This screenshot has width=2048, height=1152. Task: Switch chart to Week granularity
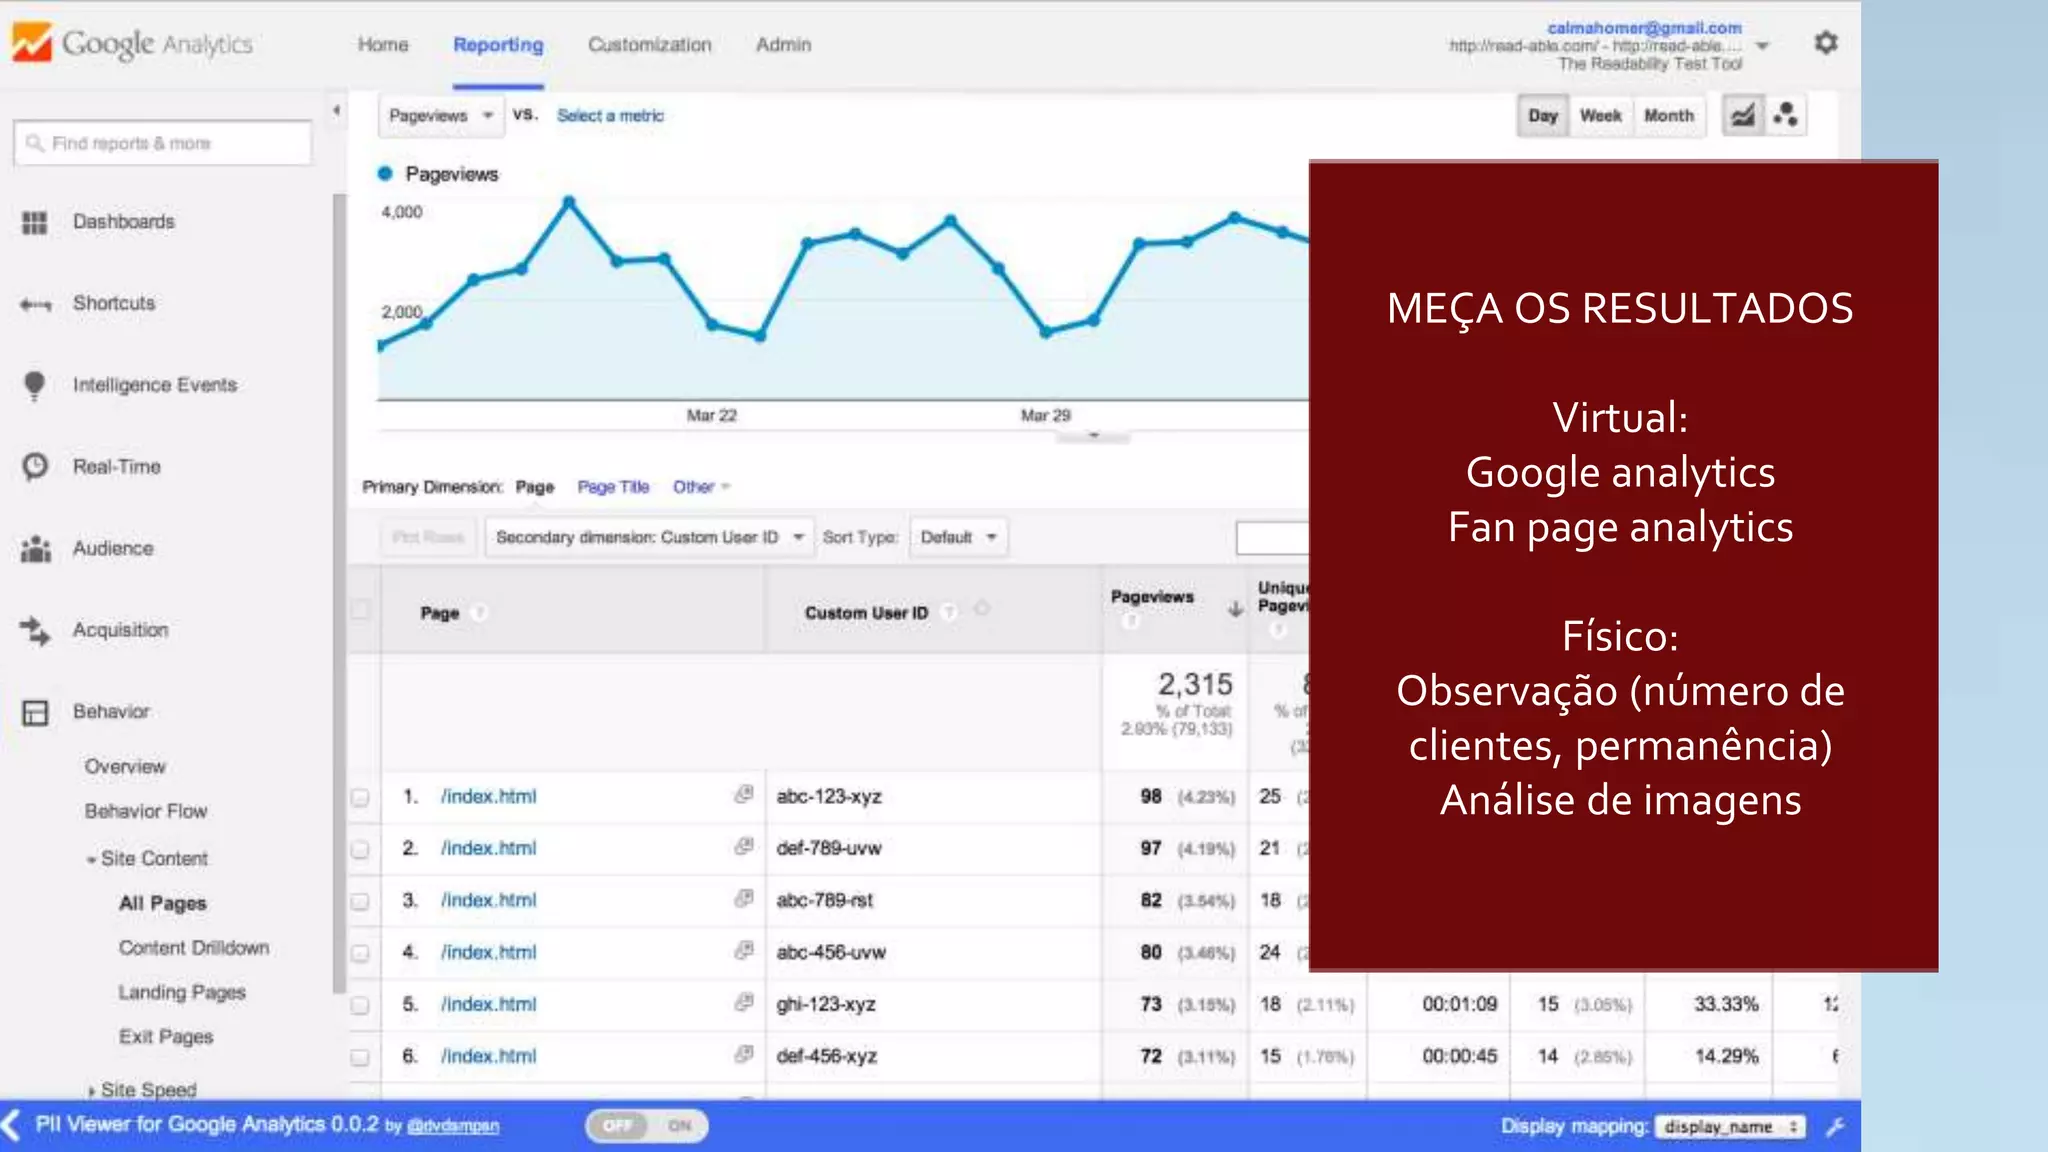click(x=1601, y=116)
